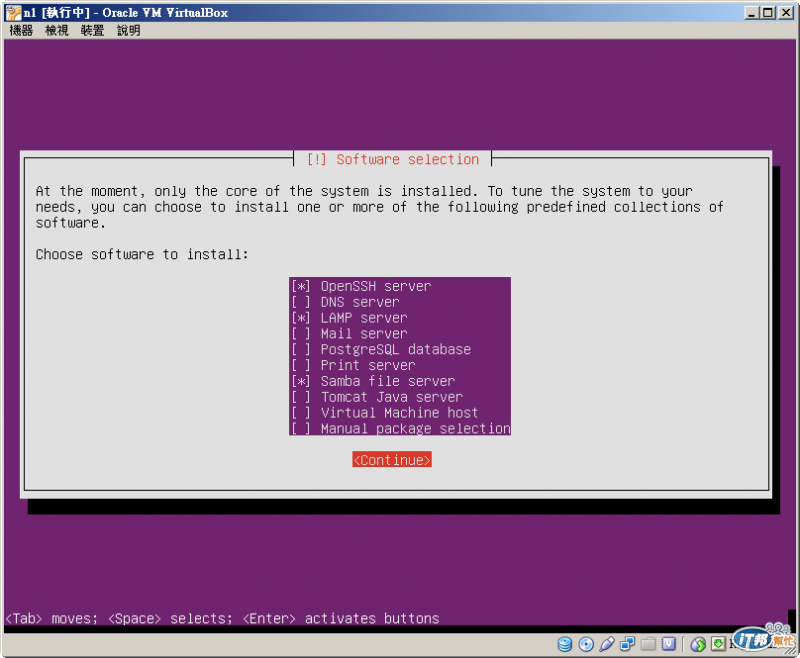Viewport: 800px width, 658px height.
Task: Click the 'OpenSSH server' label text
Action: (376, 286)
